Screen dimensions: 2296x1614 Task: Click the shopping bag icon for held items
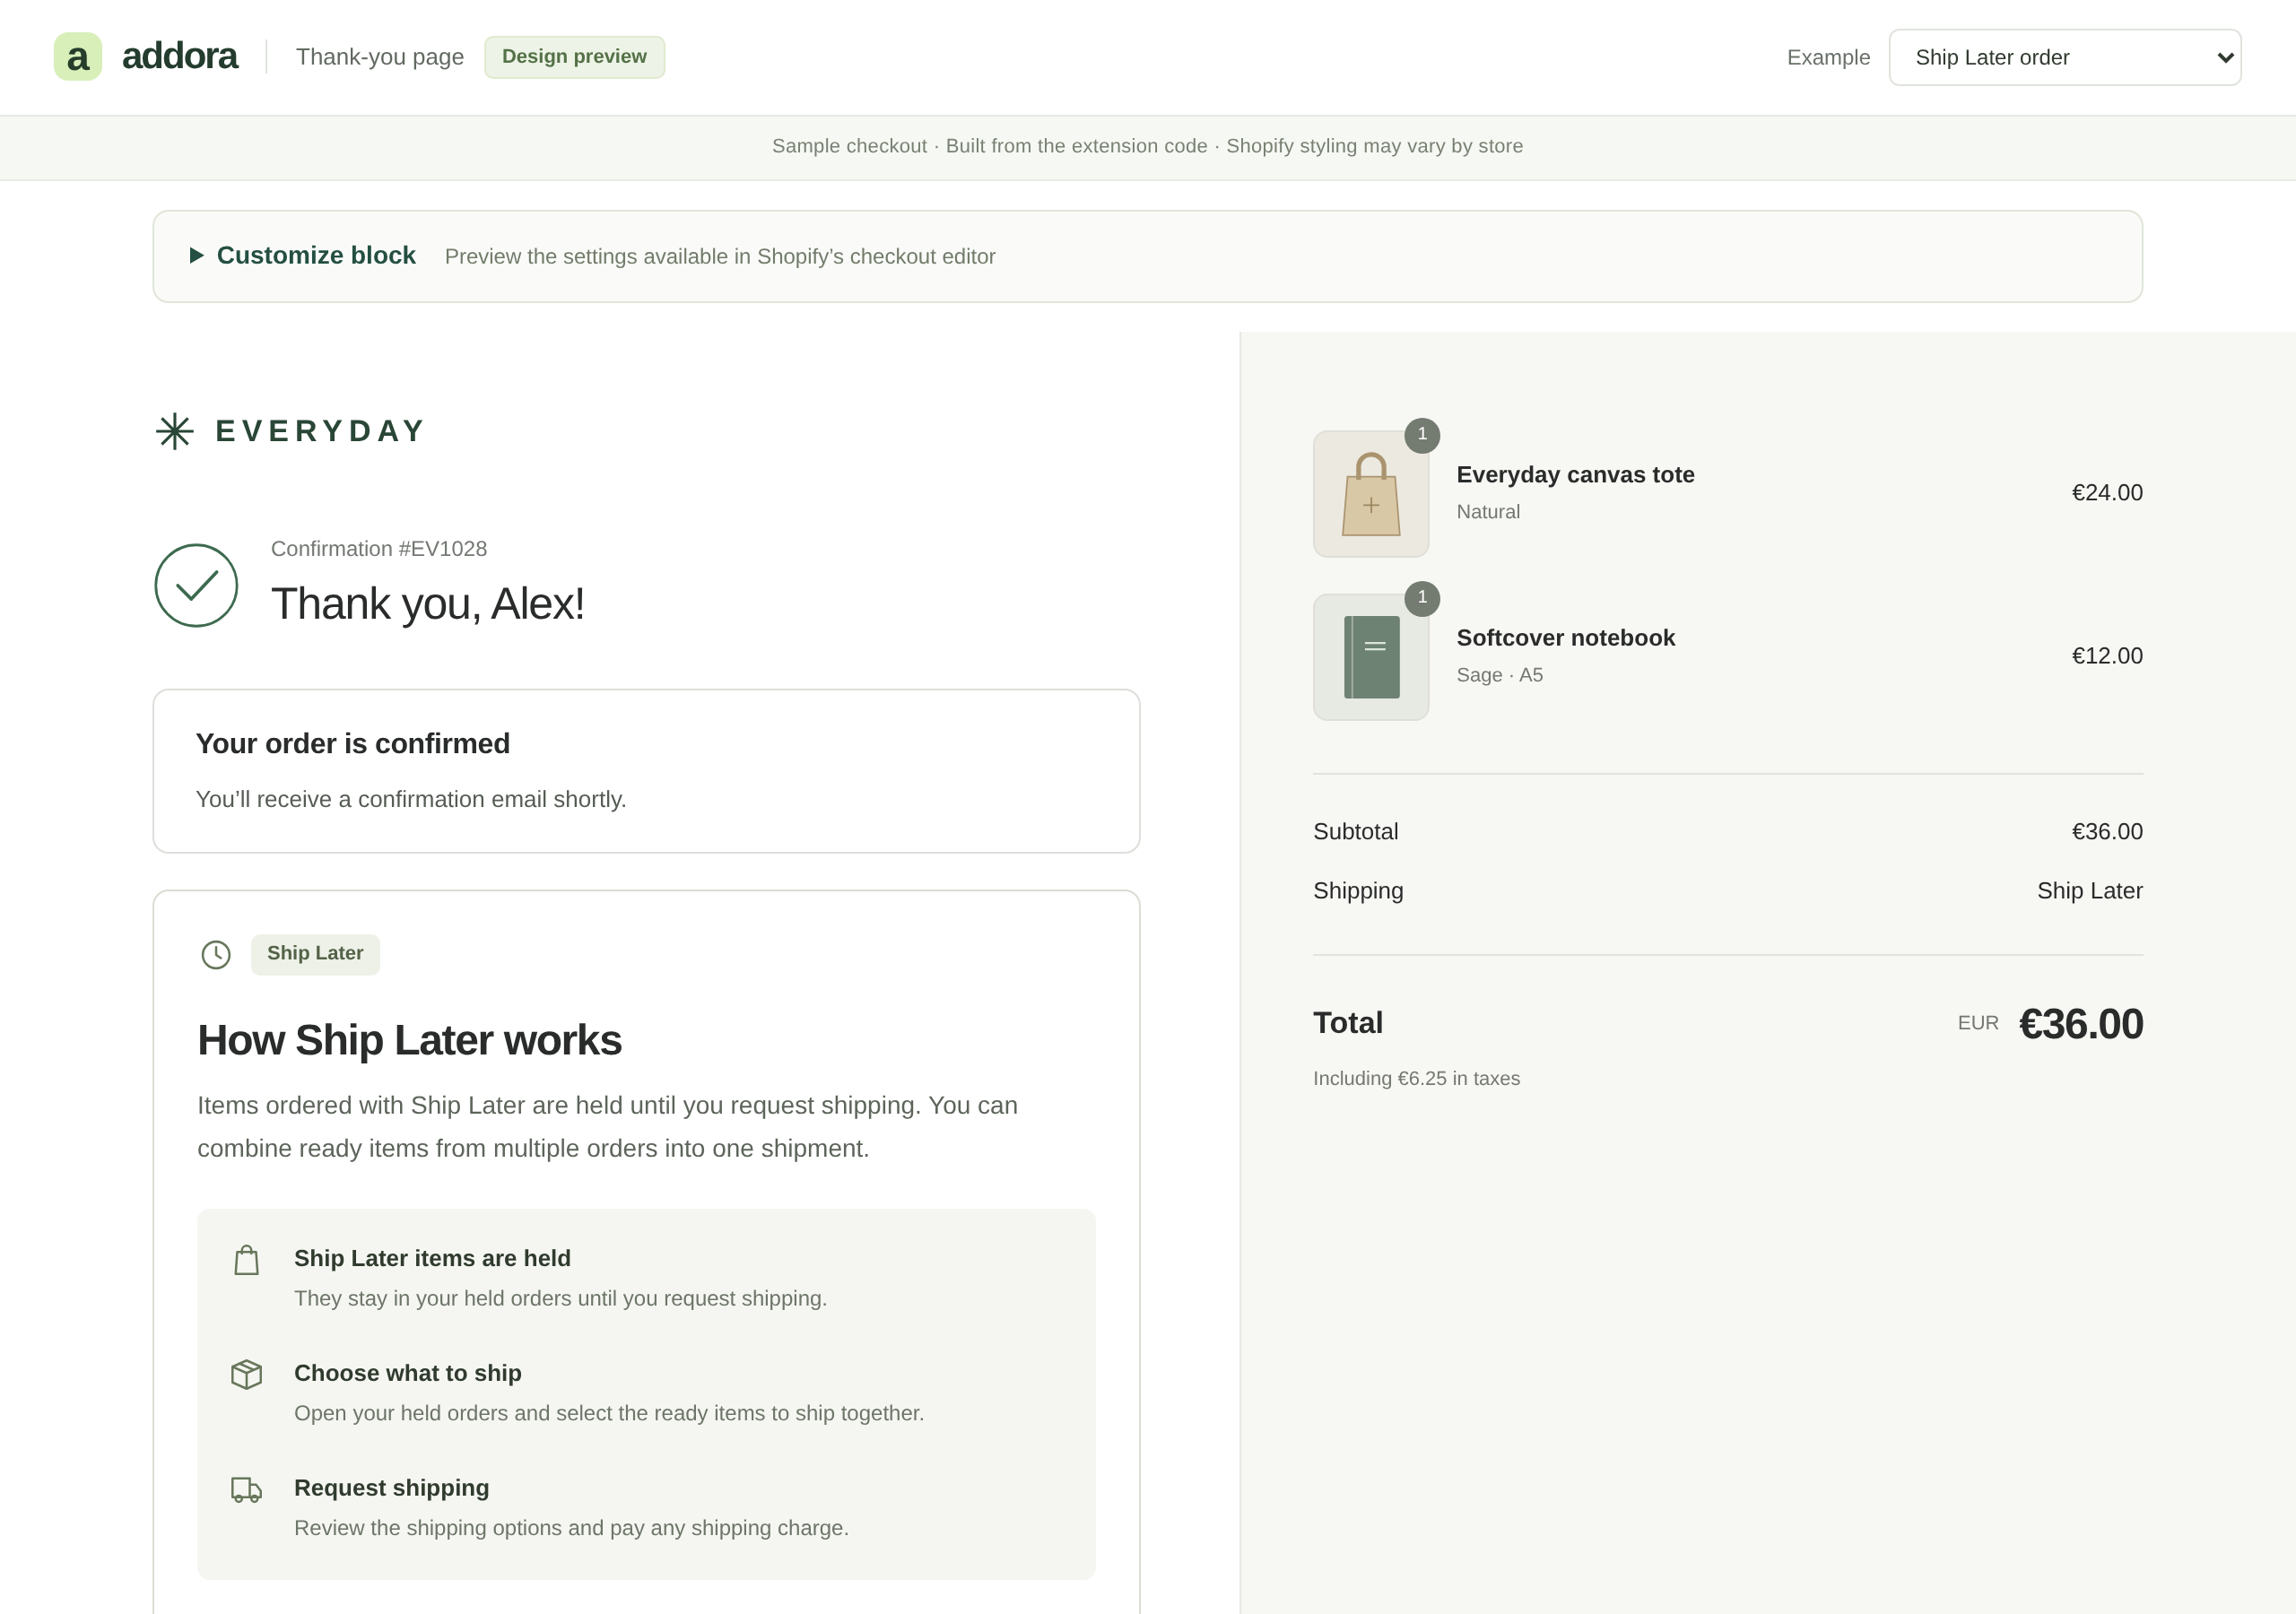coord(246,1260)
